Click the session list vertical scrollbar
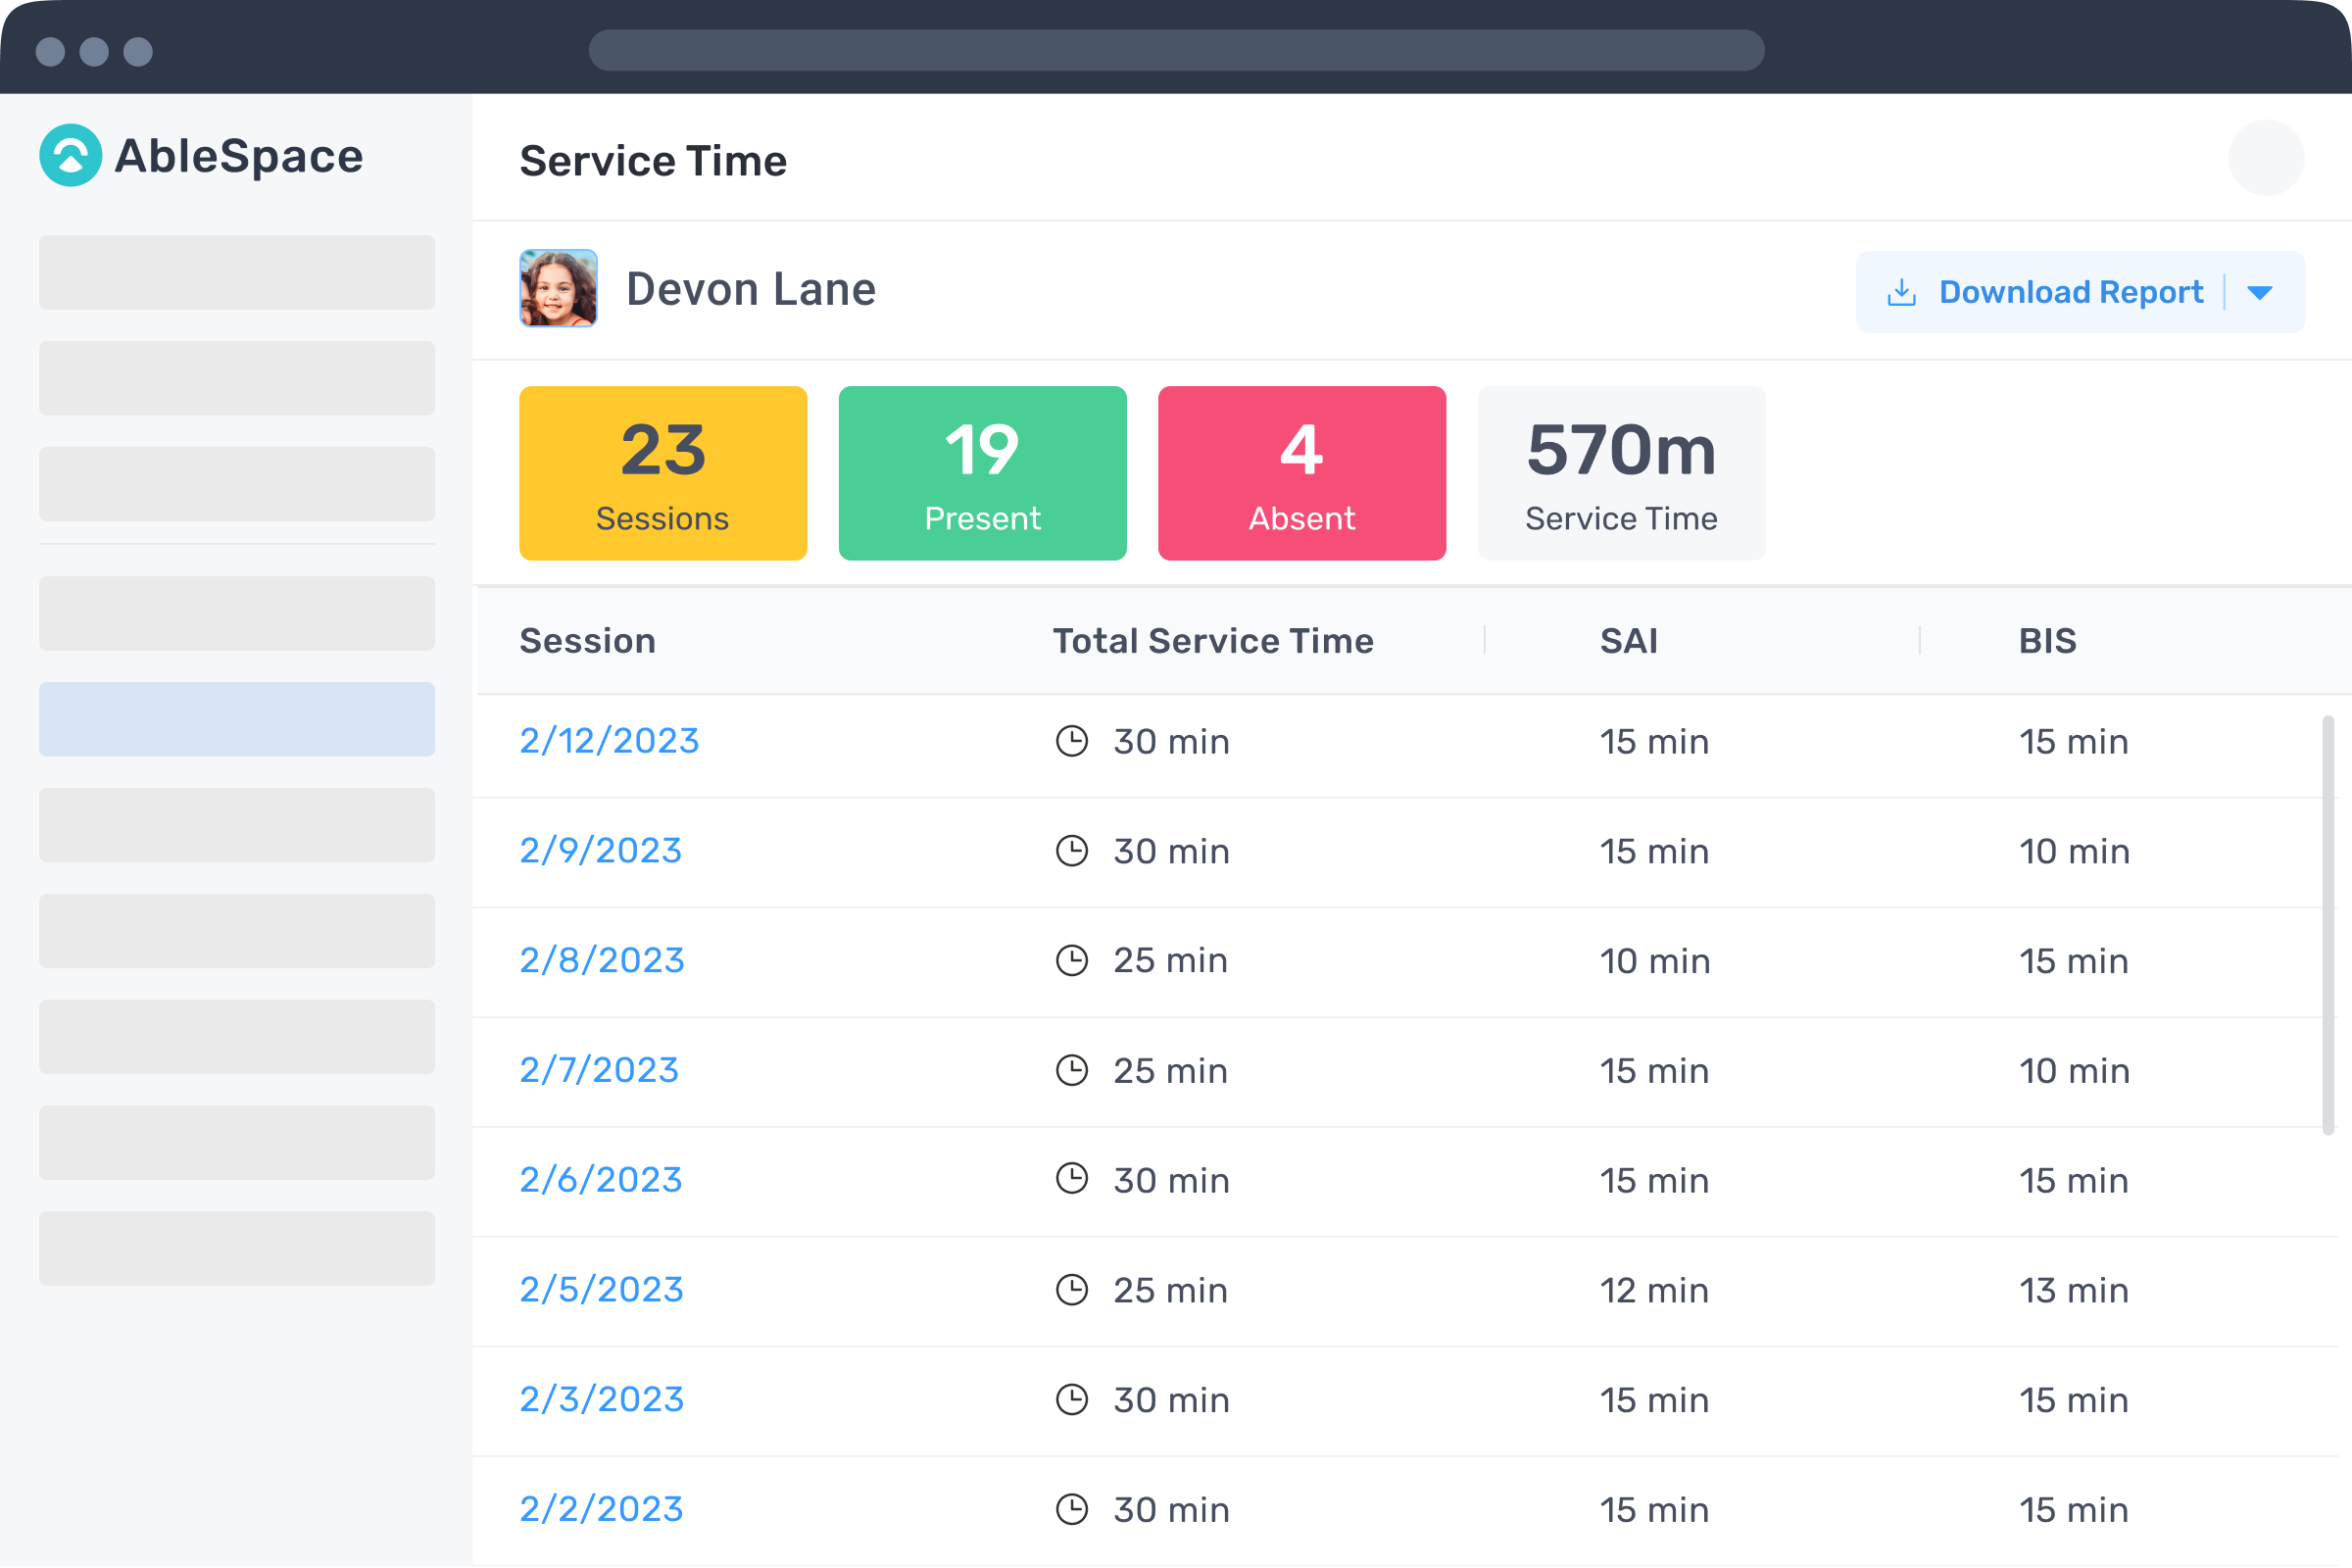This screenshot has height=1568, width=2352. pos(2327,925)
